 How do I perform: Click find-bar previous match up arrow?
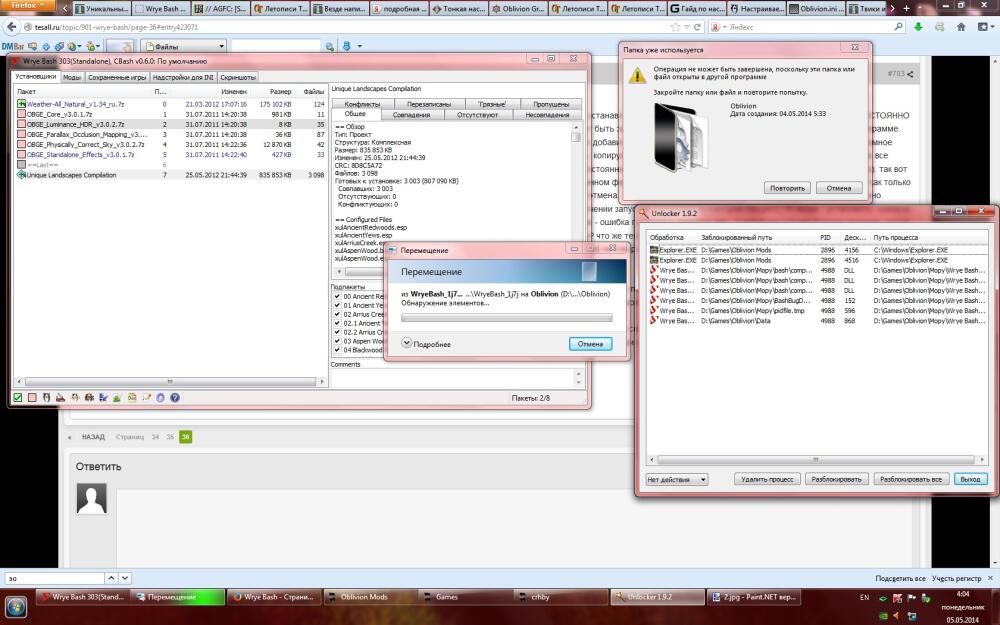pos(111,578)
